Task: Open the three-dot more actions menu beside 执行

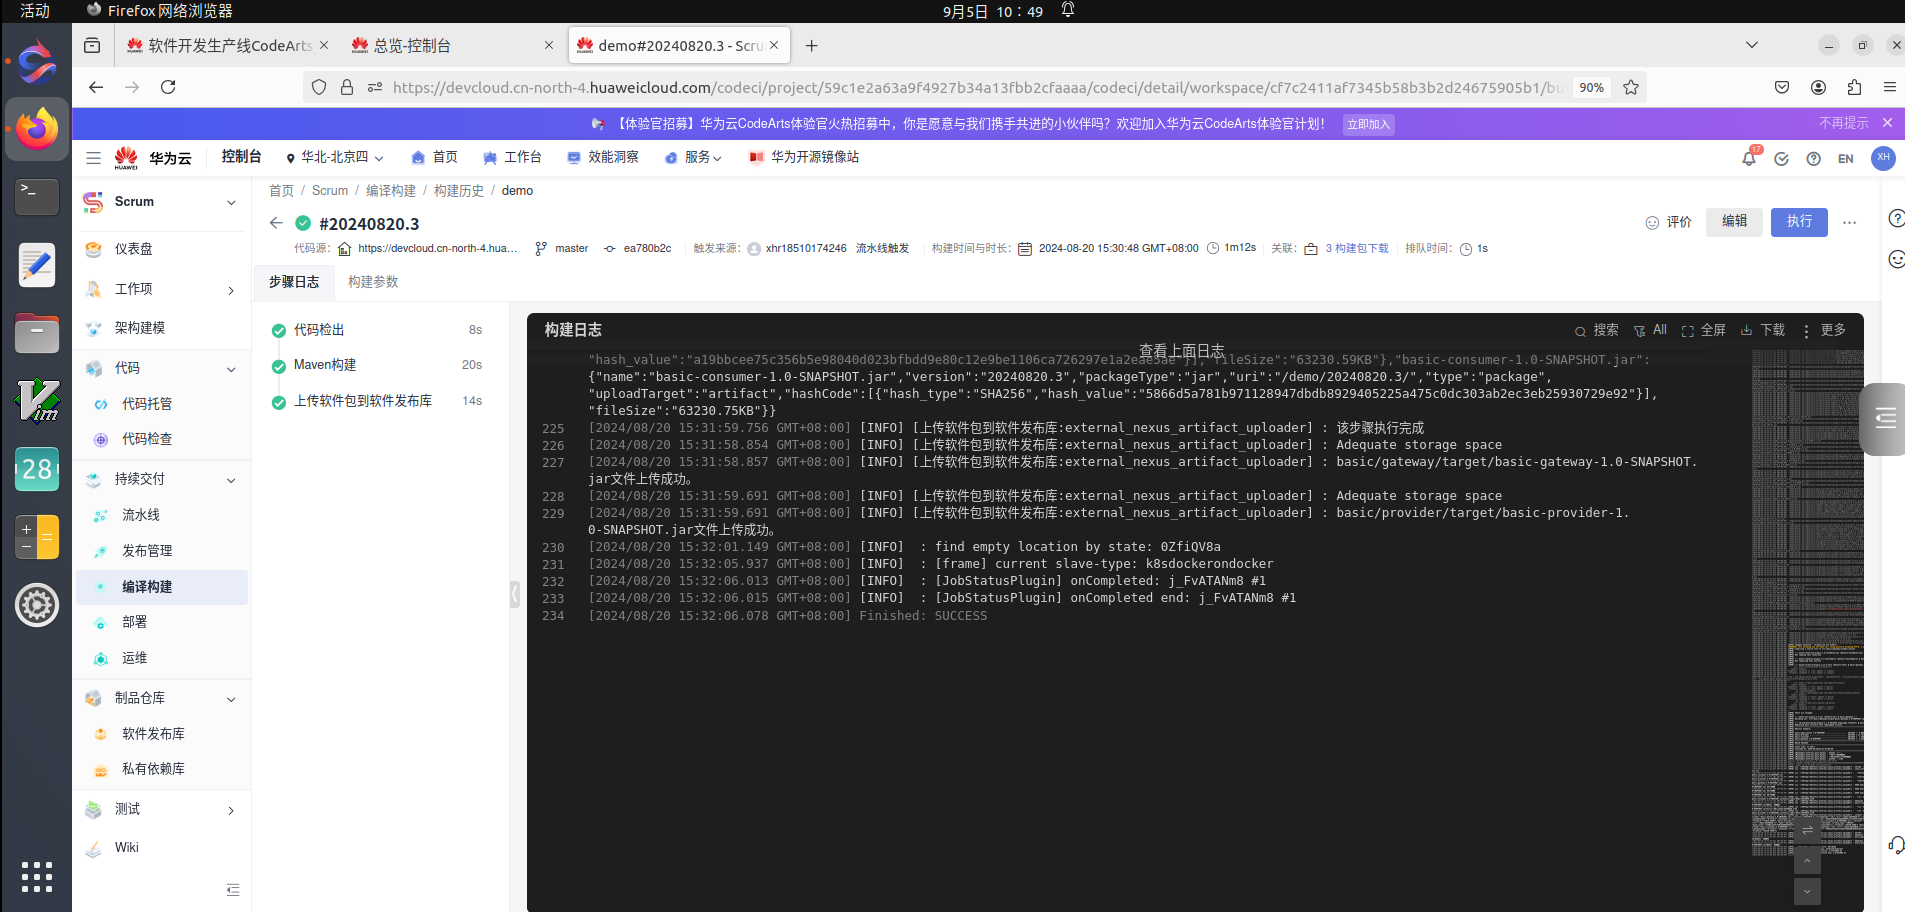Action: tap(1849, 222)
